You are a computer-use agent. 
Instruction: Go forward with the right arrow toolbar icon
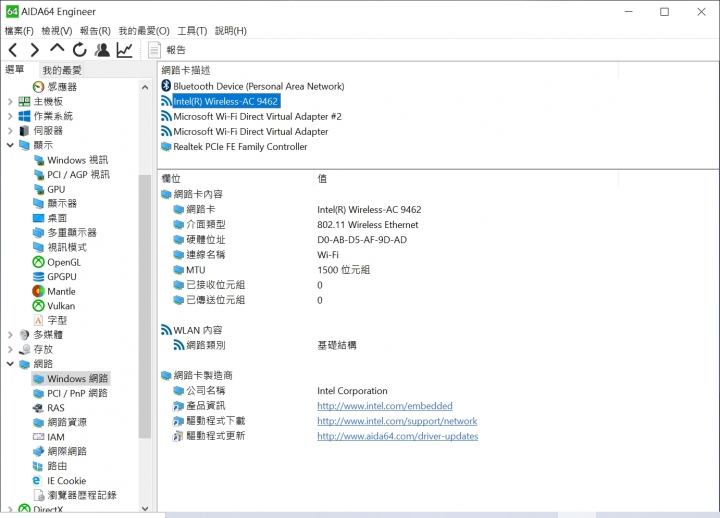pos(34,50)
